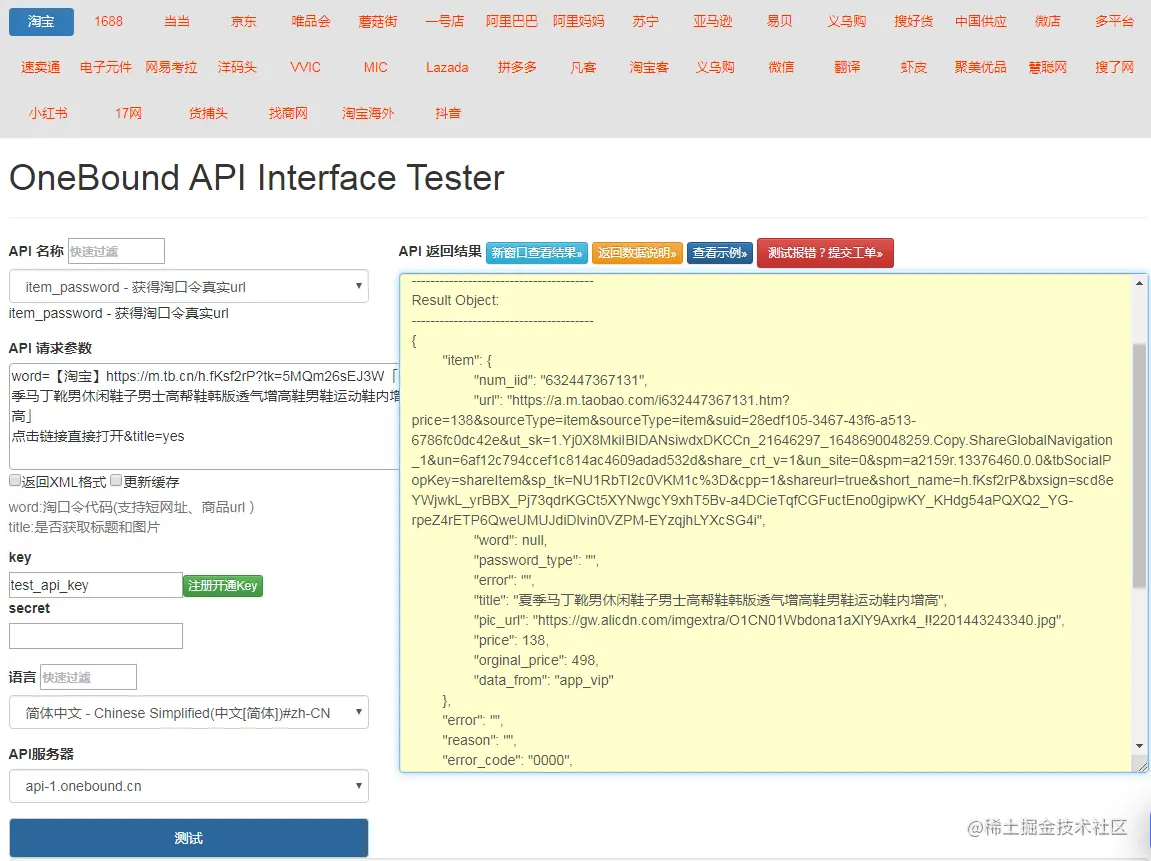
Task: Select the 淘宝海外 platform link
Action: pyautogui.click(x=368, y=113)
